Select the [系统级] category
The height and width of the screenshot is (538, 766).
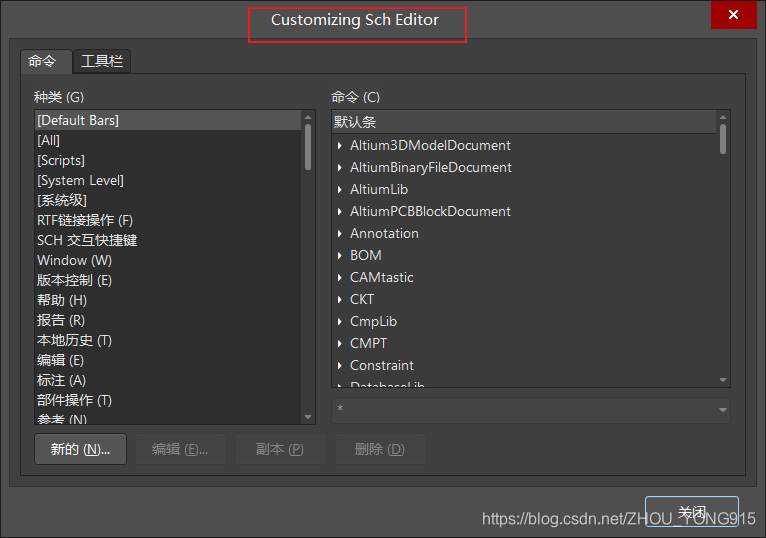tap(169, 200)
